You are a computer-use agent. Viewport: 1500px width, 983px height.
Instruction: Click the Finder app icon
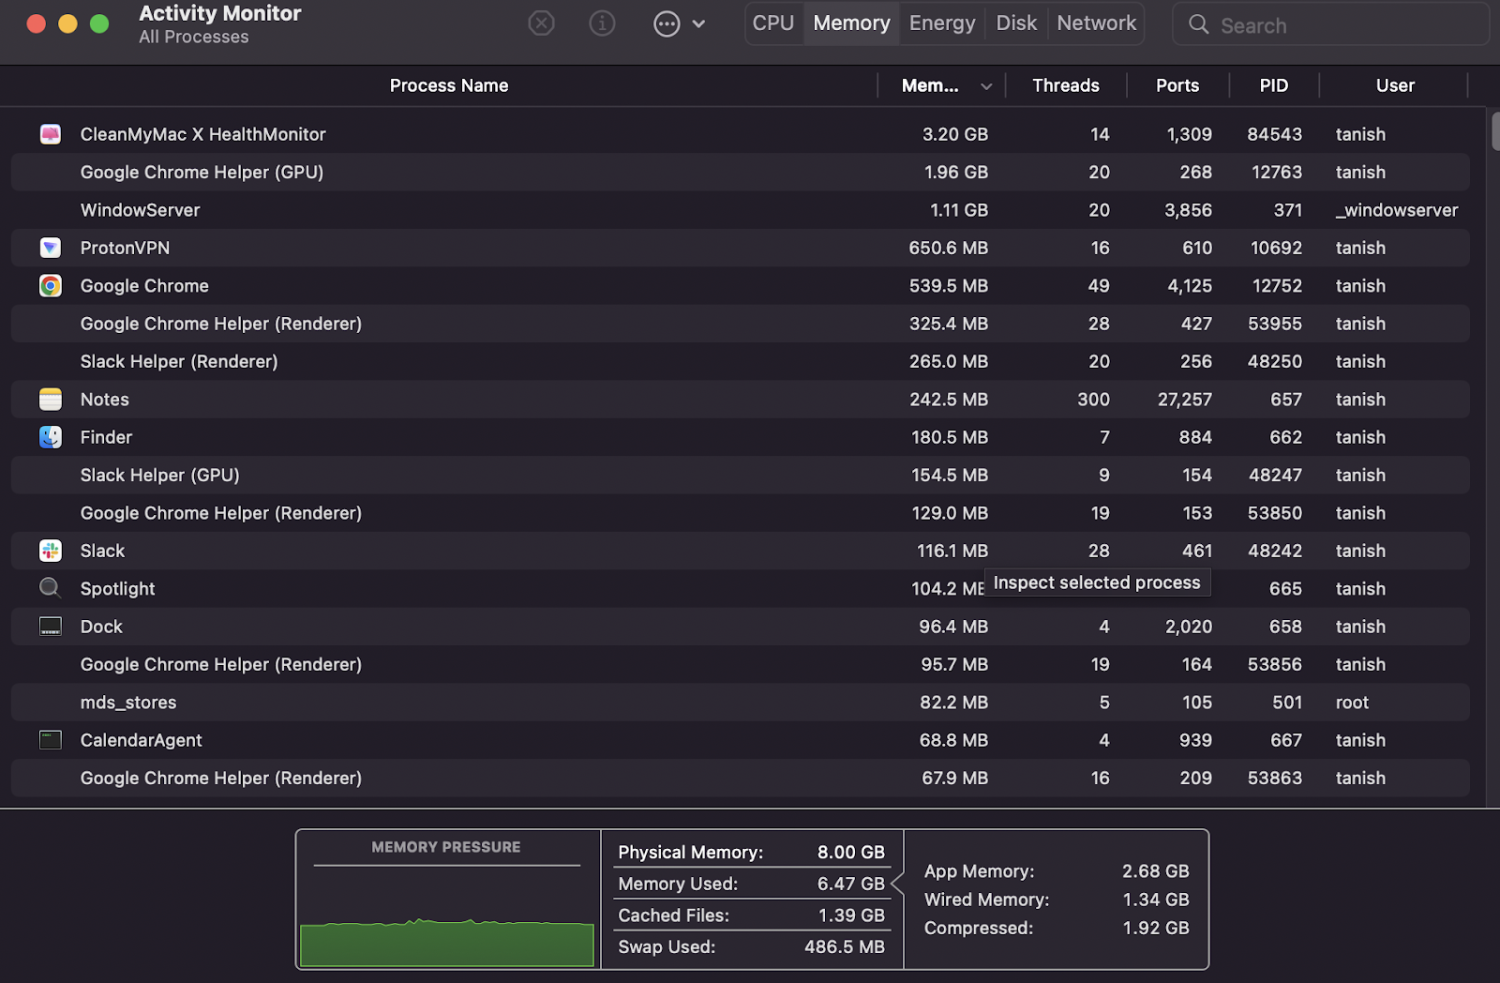pos(50,437)
